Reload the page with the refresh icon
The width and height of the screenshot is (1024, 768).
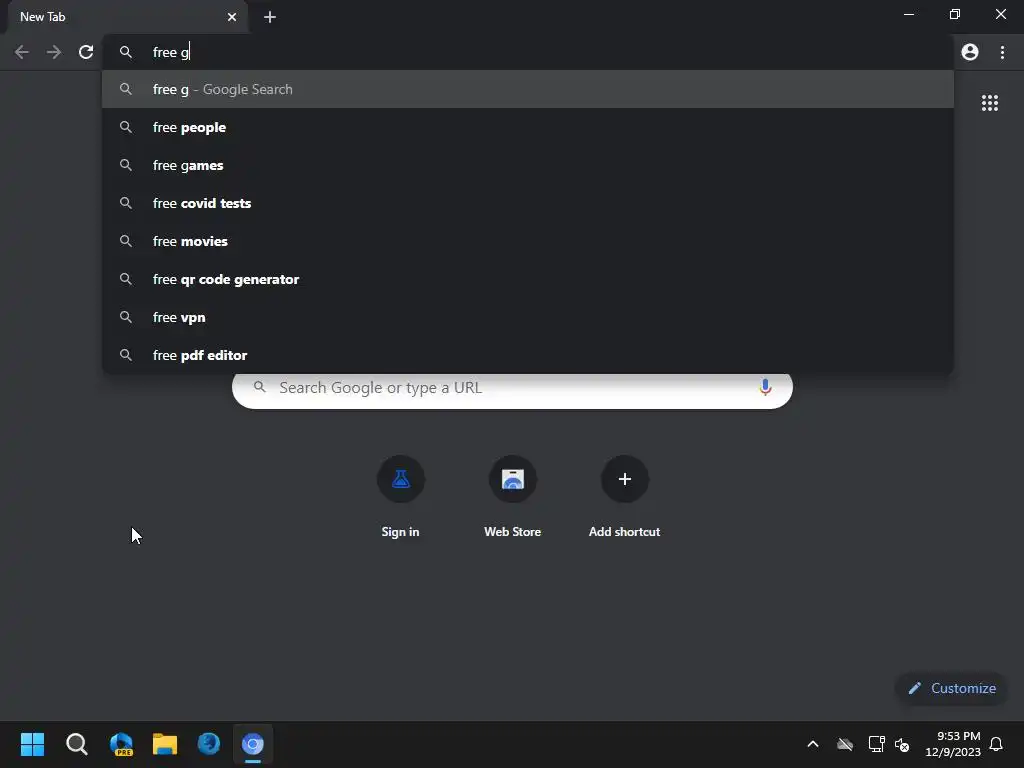click(86, 52)
